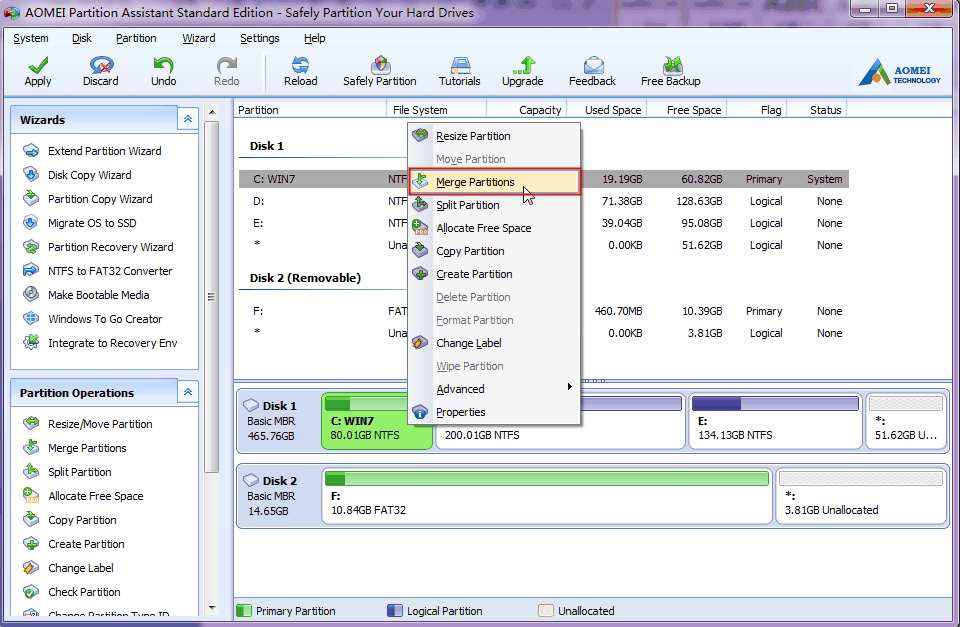This screenshot has height=627, width=960.
Task: Select the D: partition row
Action: coord(544,201)
